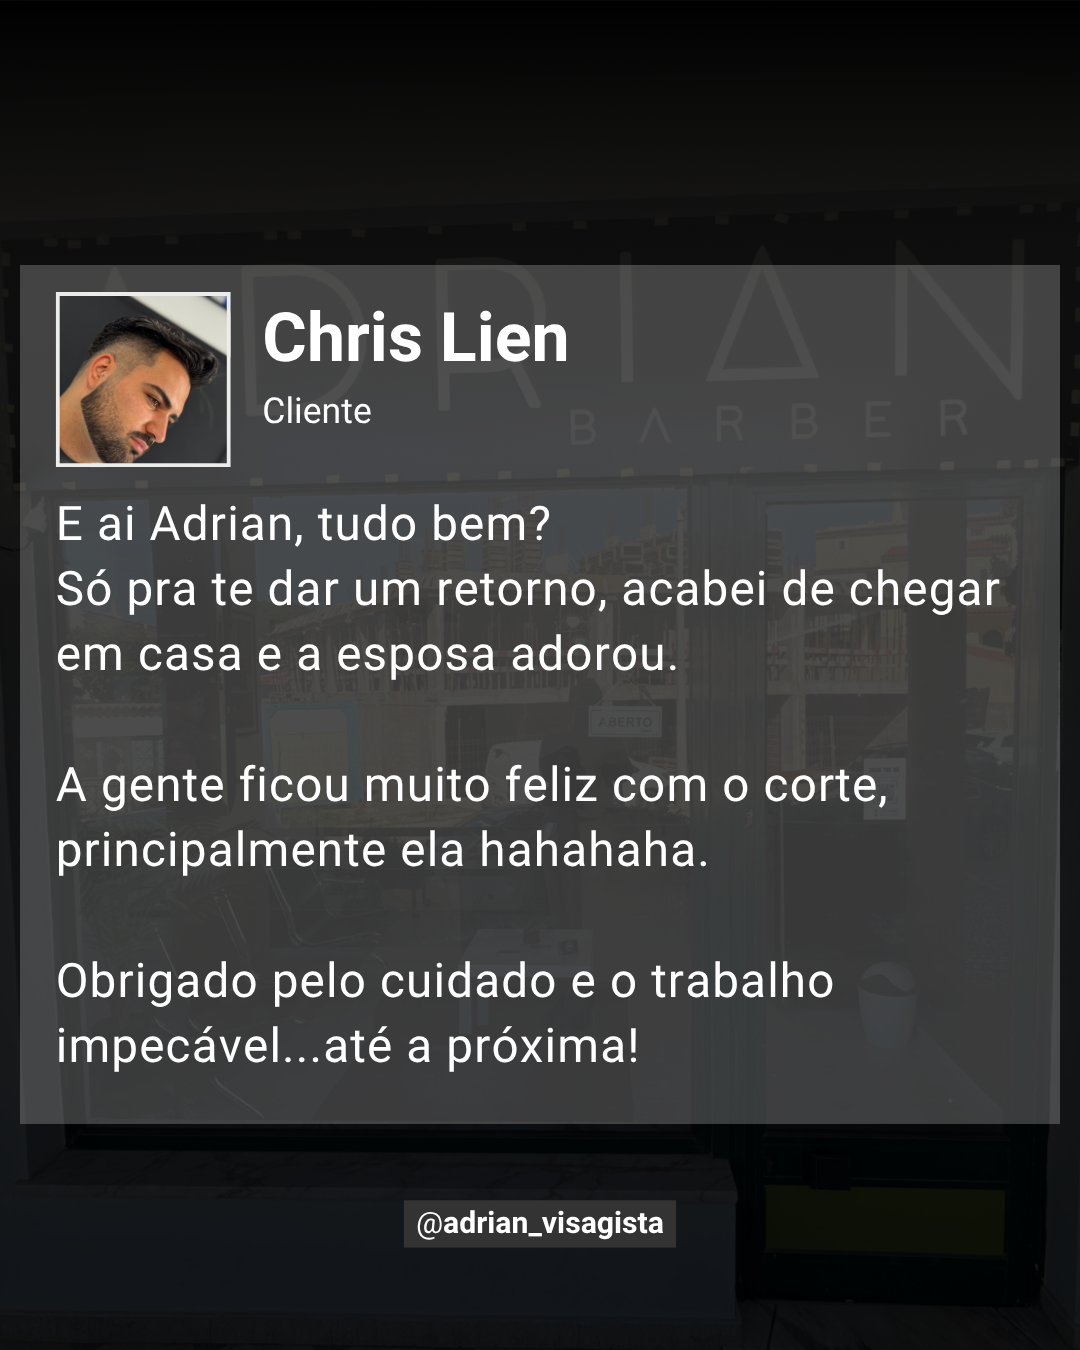Image resolution: width=1080 pixels, height=1350 pixels.
Task: Click the "Cliente" label under the name
Action: pyautogui.click(x=317, y=411)
